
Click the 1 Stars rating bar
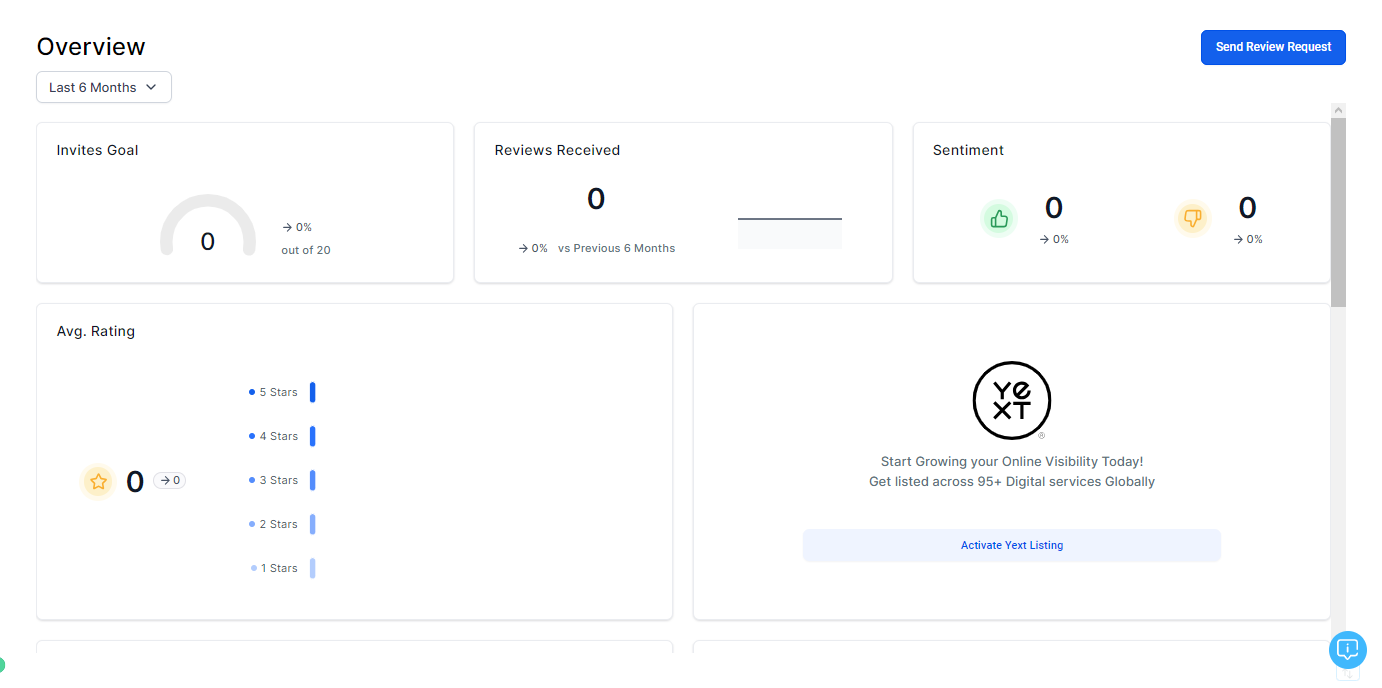pos(313,568)
